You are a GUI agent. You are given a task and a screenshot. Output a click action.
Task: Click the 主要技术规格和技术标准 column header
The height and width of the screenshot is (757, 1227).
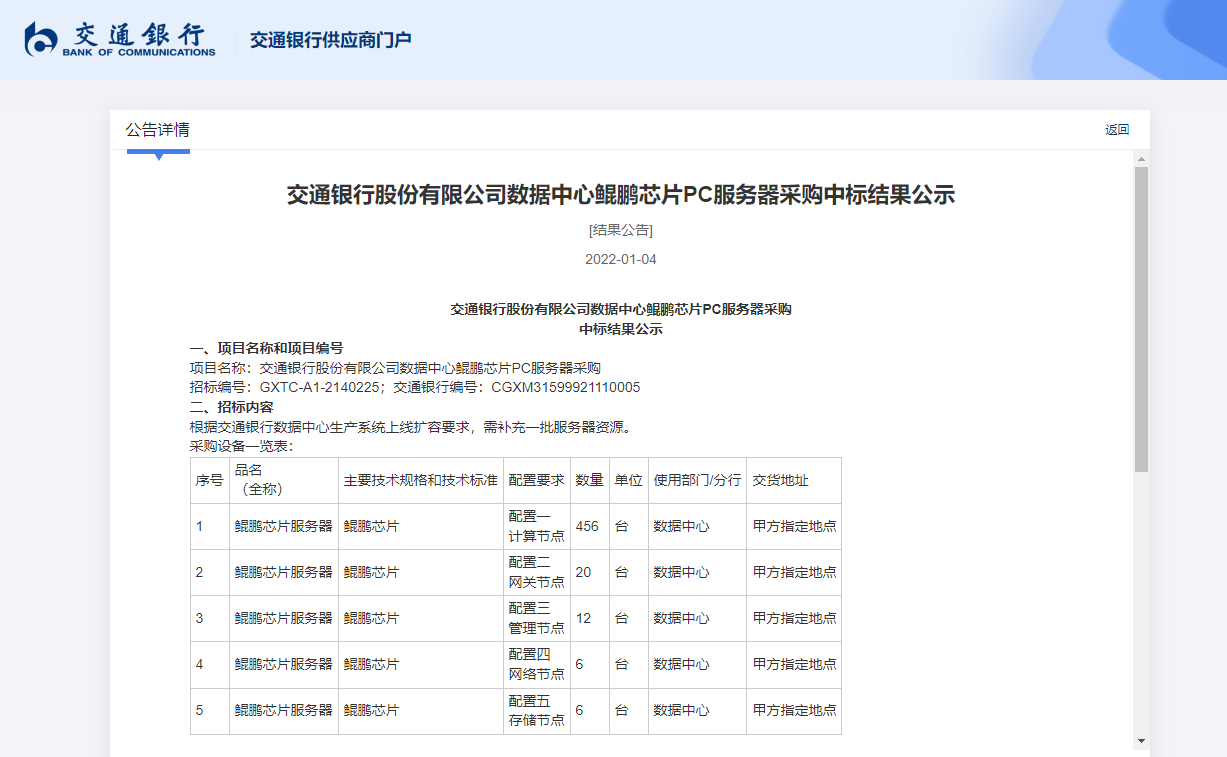[x=421, y=480]
